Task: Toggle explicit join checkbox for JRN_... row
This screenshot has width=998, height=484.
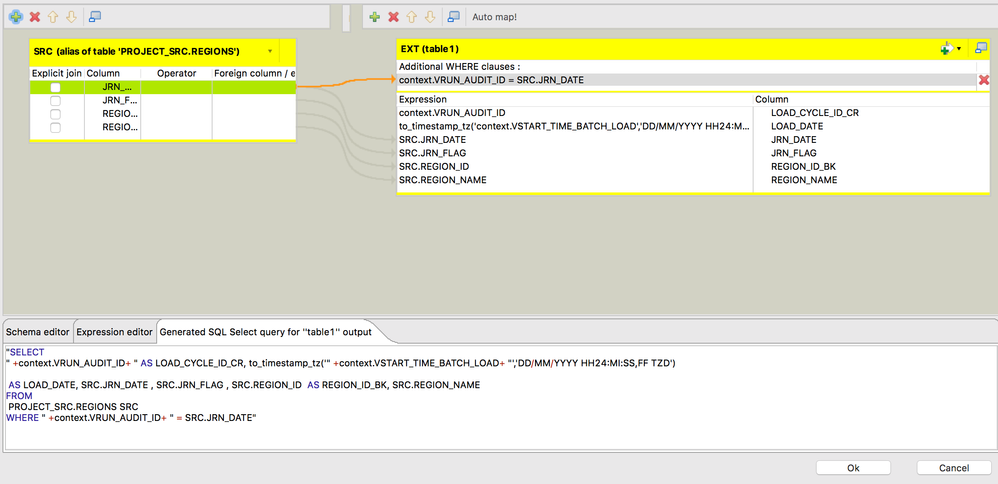Action: (56, 87)
